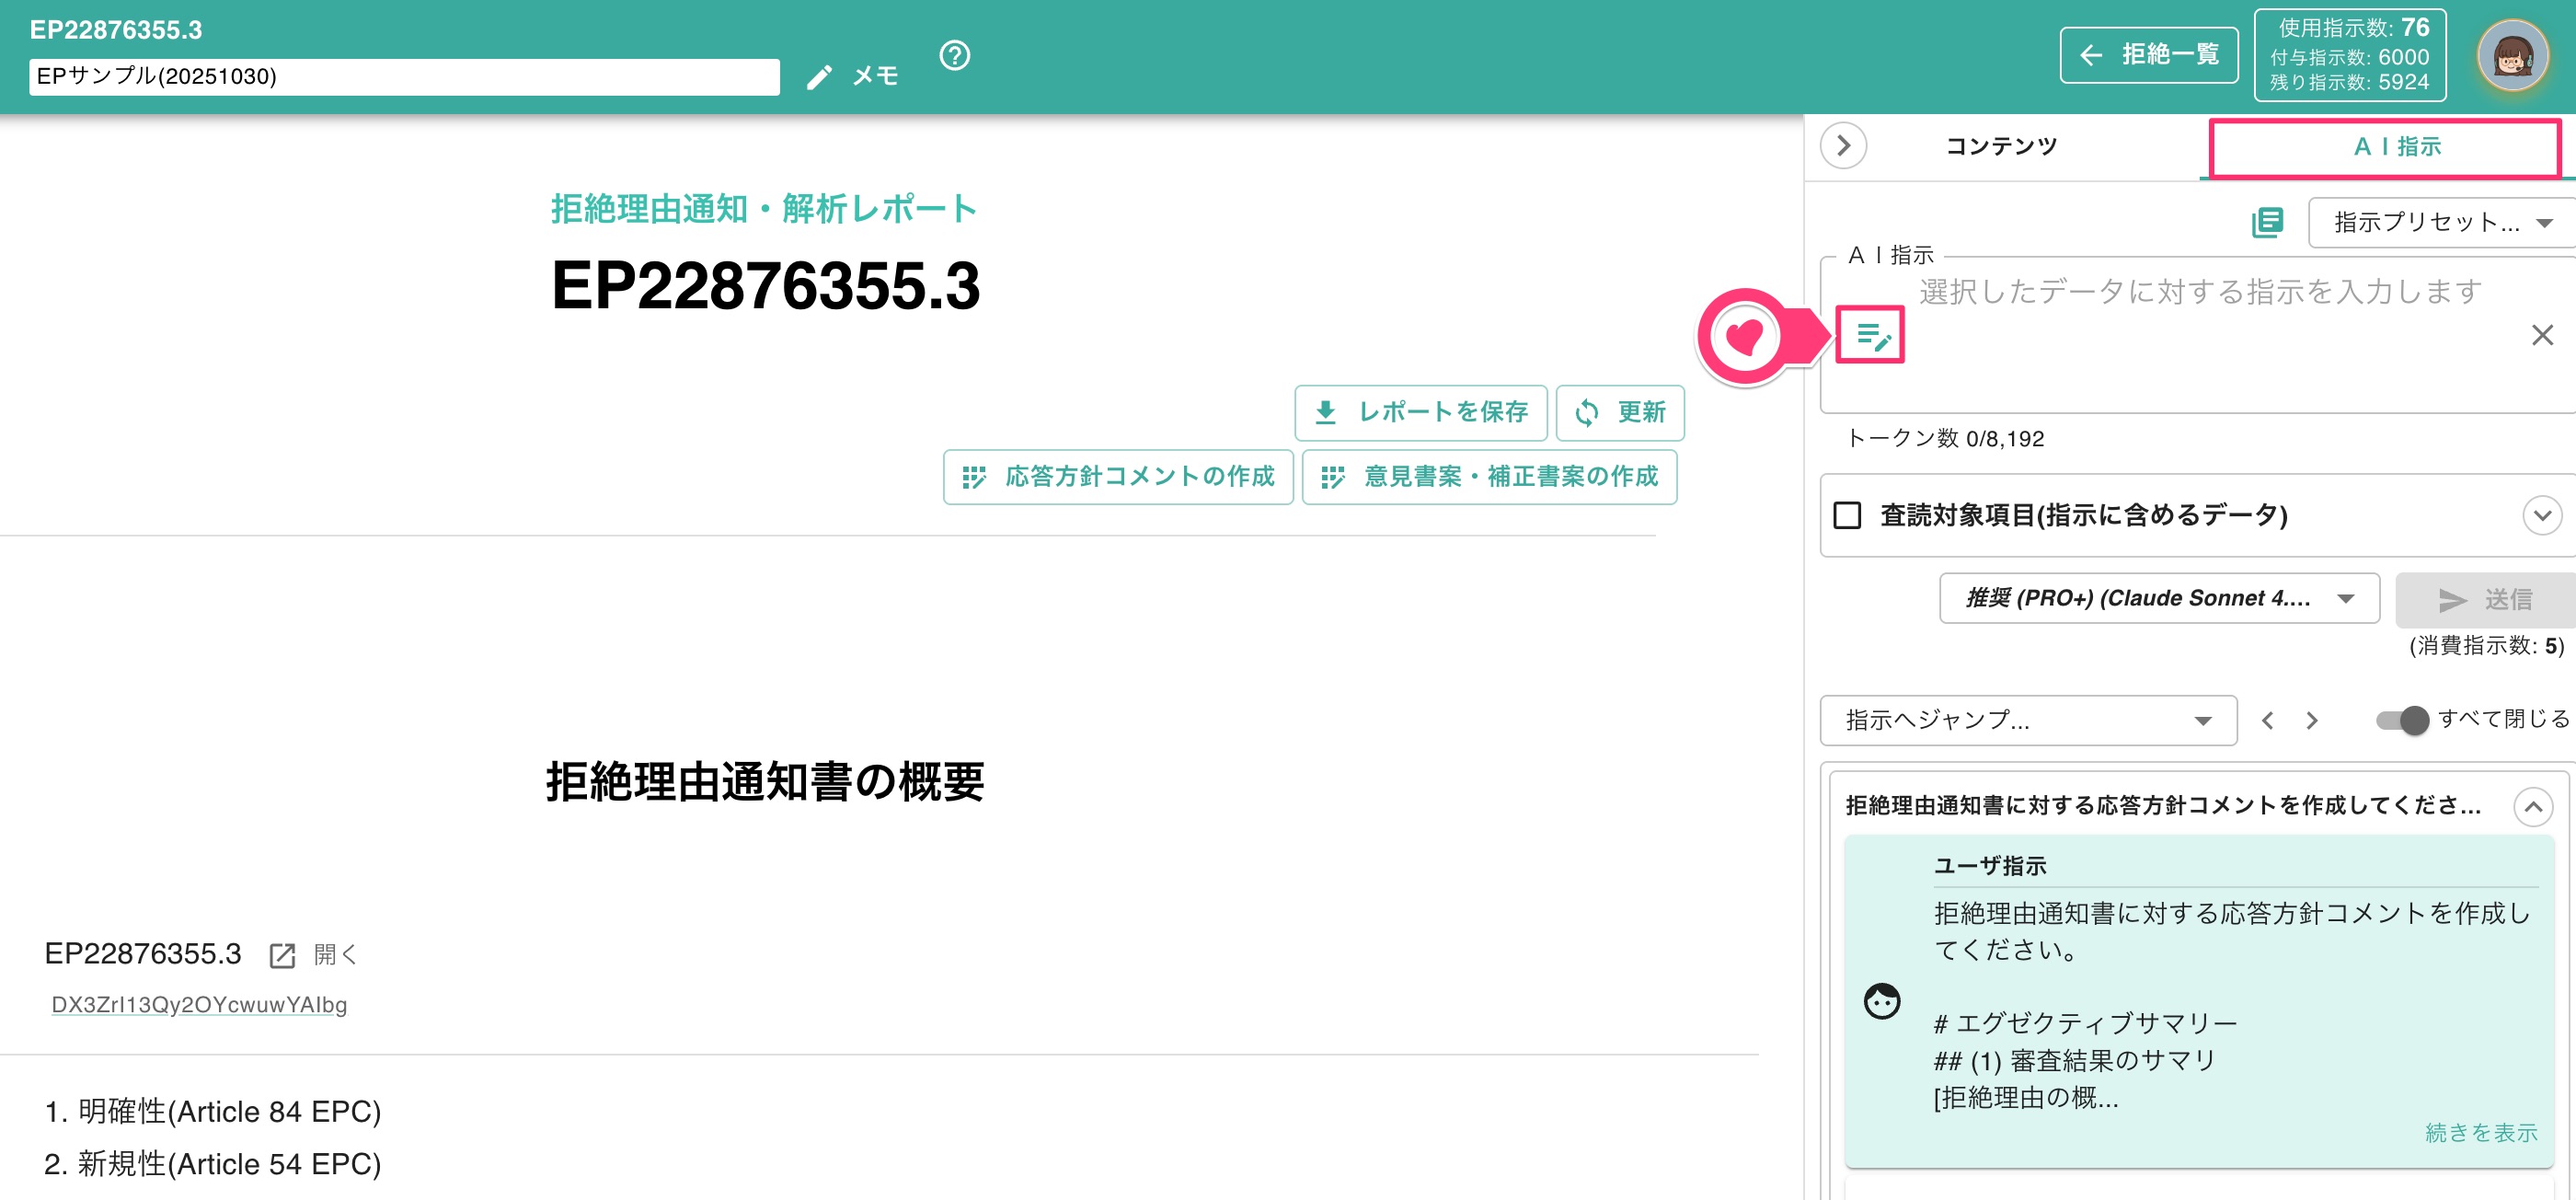This screenshot has height=1200, width=2576.
Task: Click the user face icon in instruction card
Action: point(1882,1001)
